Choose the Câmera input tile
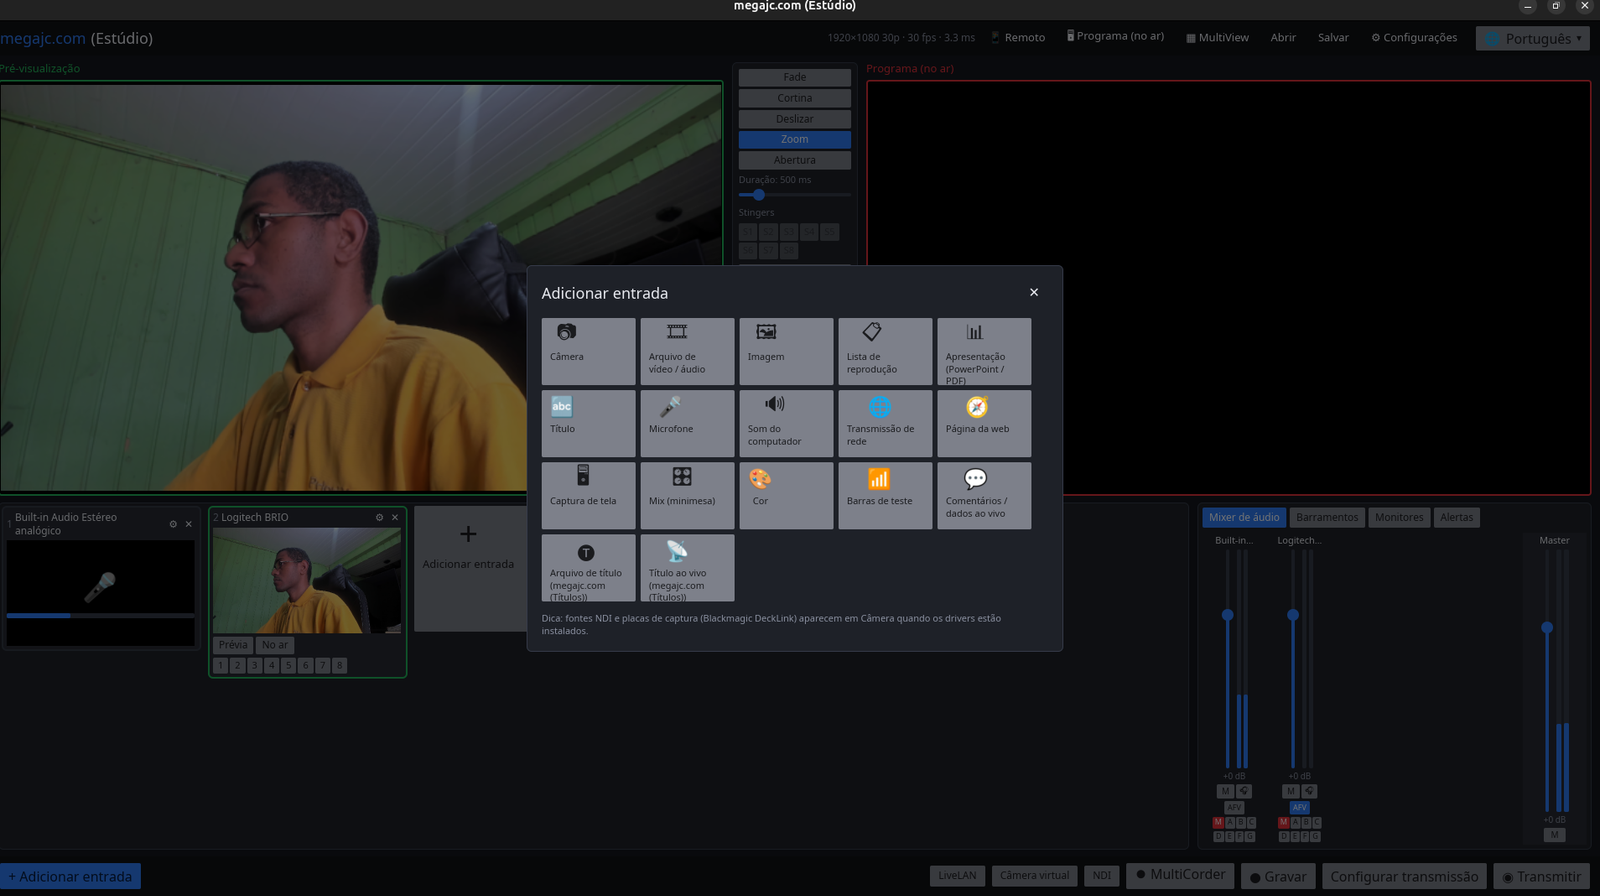Screen dimensions: 1600x896 pos(588,351)
